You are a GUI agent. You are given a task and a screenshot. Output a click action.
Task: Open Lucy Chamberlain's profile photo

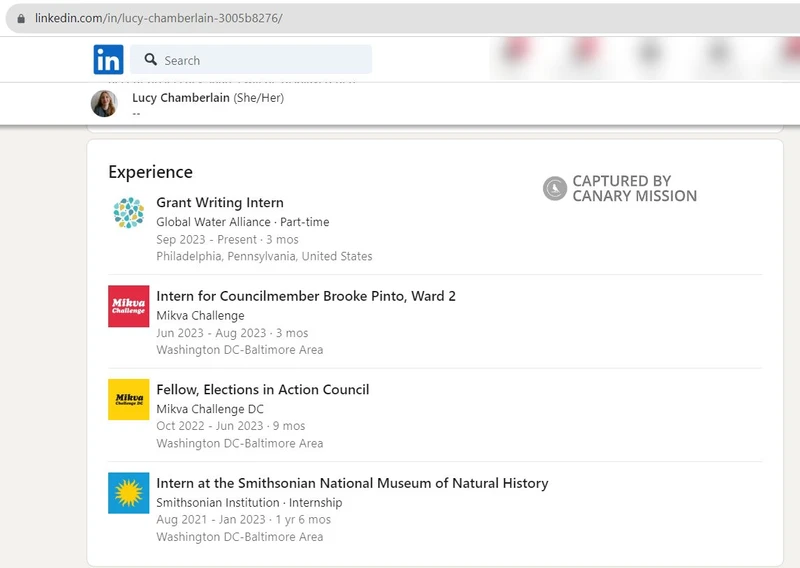[x=104, y=104]
